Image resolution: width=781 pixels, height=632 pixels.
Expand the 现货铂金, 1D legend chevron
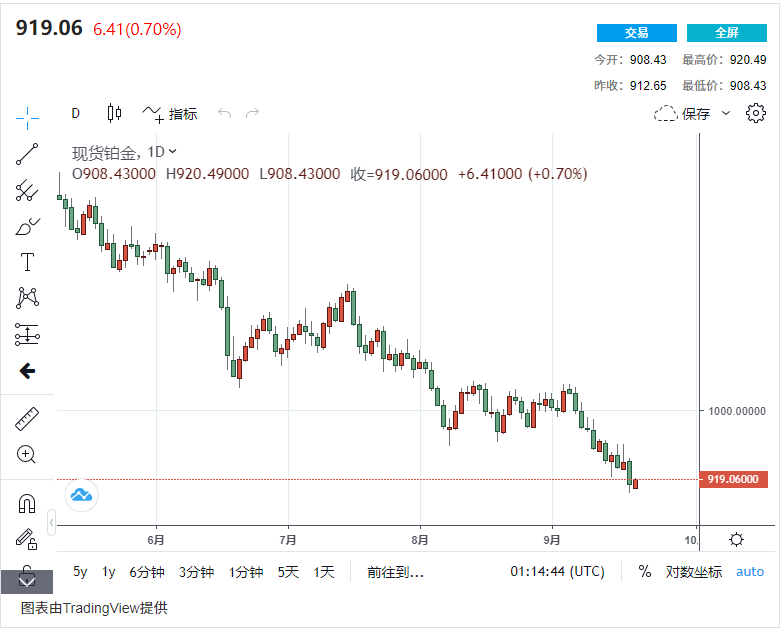pos(173,152)
